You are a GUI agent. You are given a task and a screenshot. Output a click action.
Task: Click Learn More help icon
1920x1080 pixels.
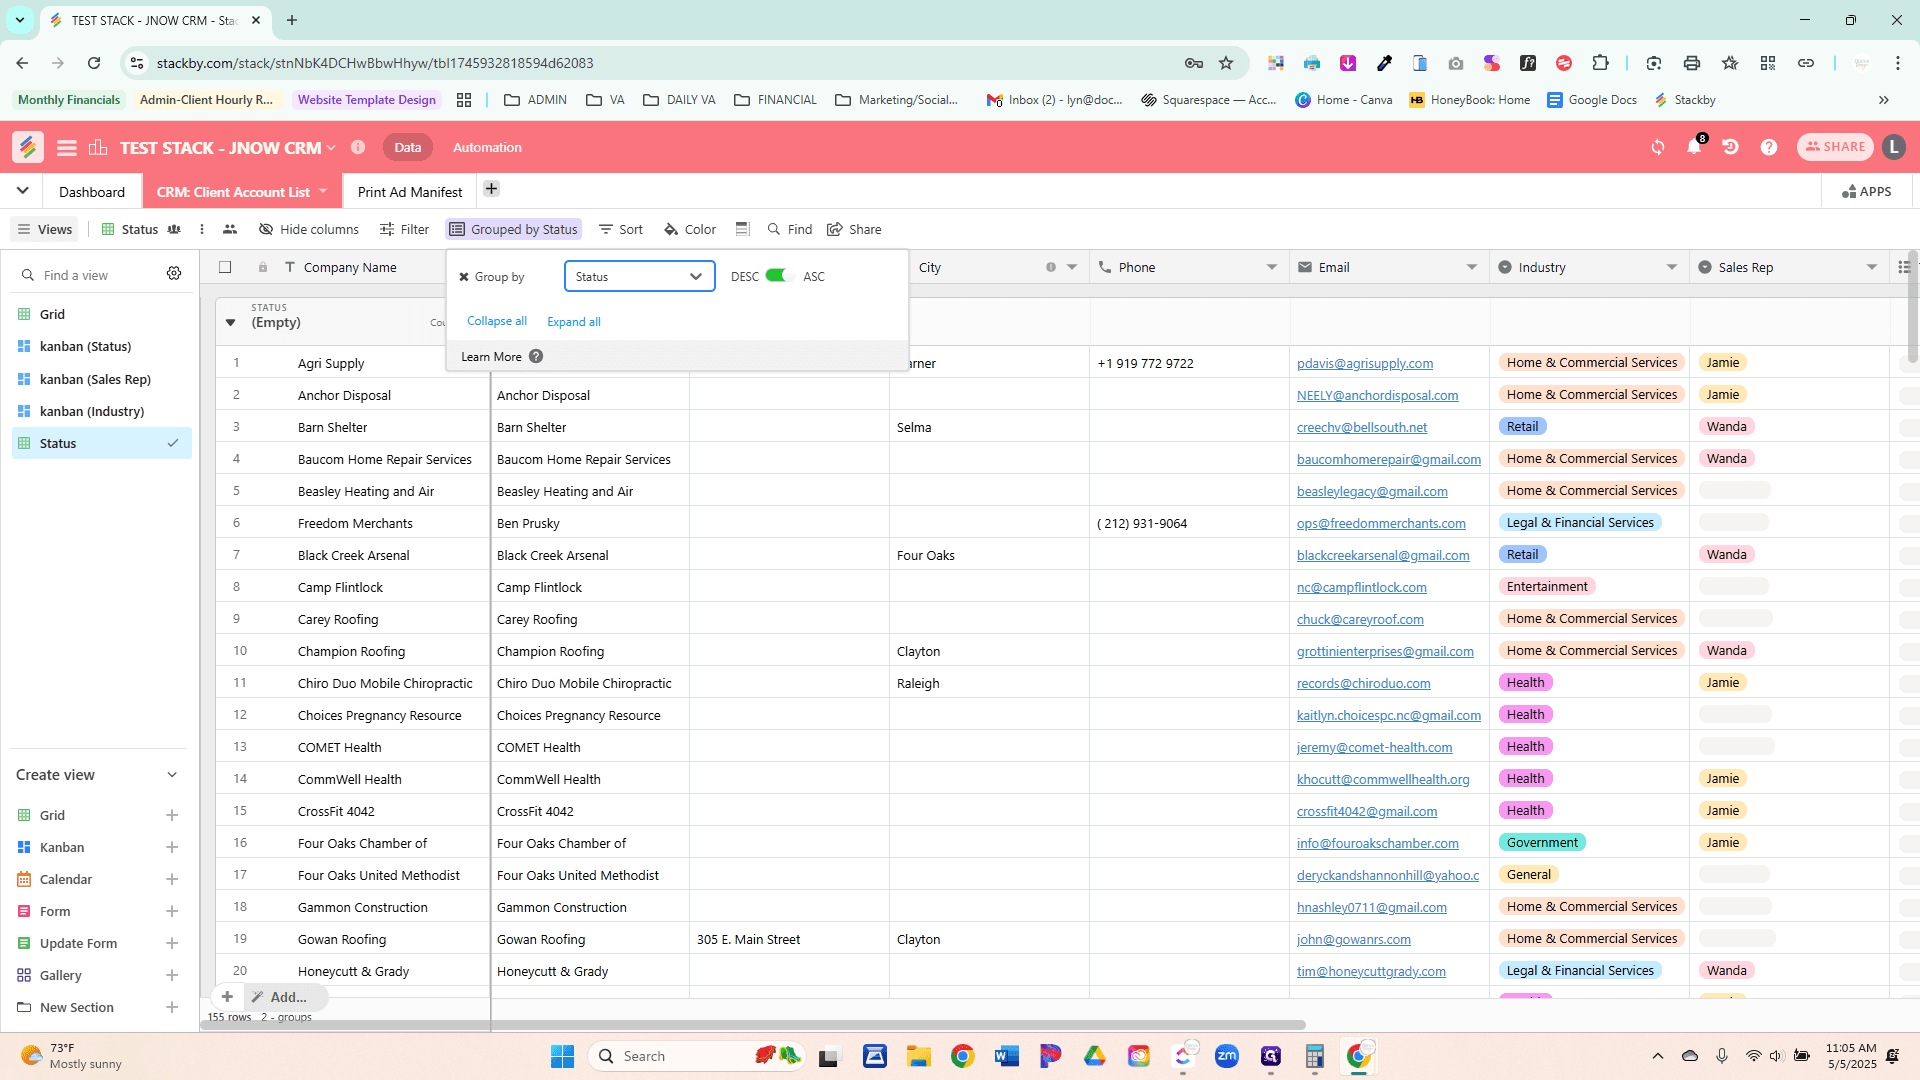point(536,356)
